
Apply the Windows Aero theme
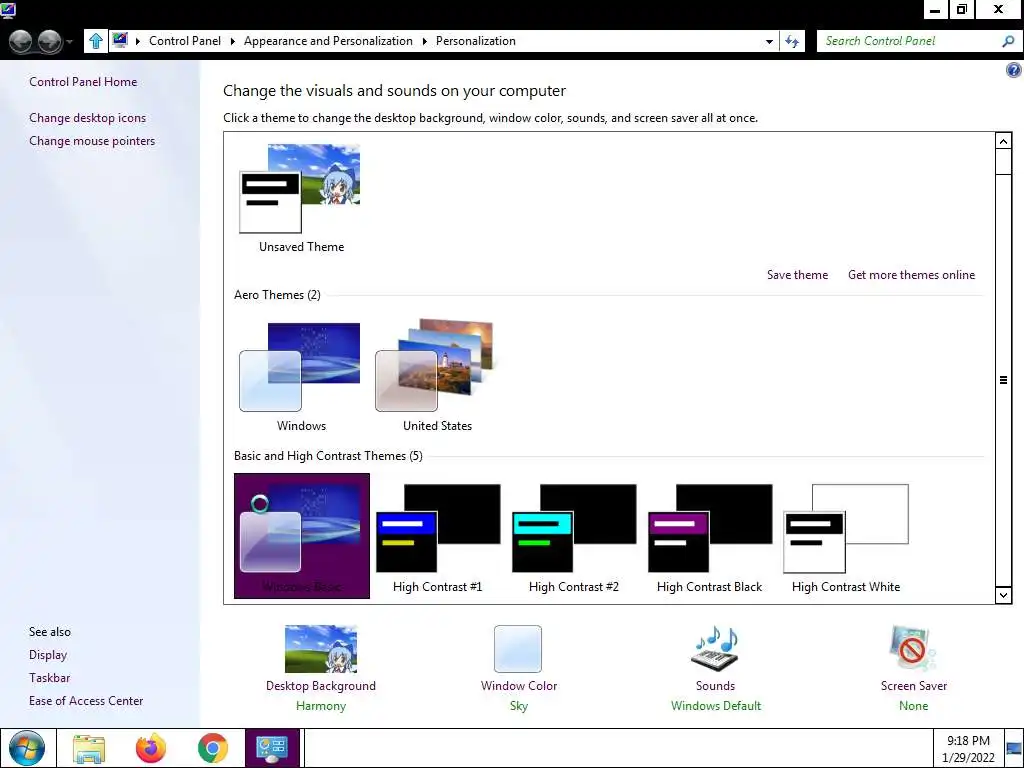pyautogui.click(x=300, y=376)
